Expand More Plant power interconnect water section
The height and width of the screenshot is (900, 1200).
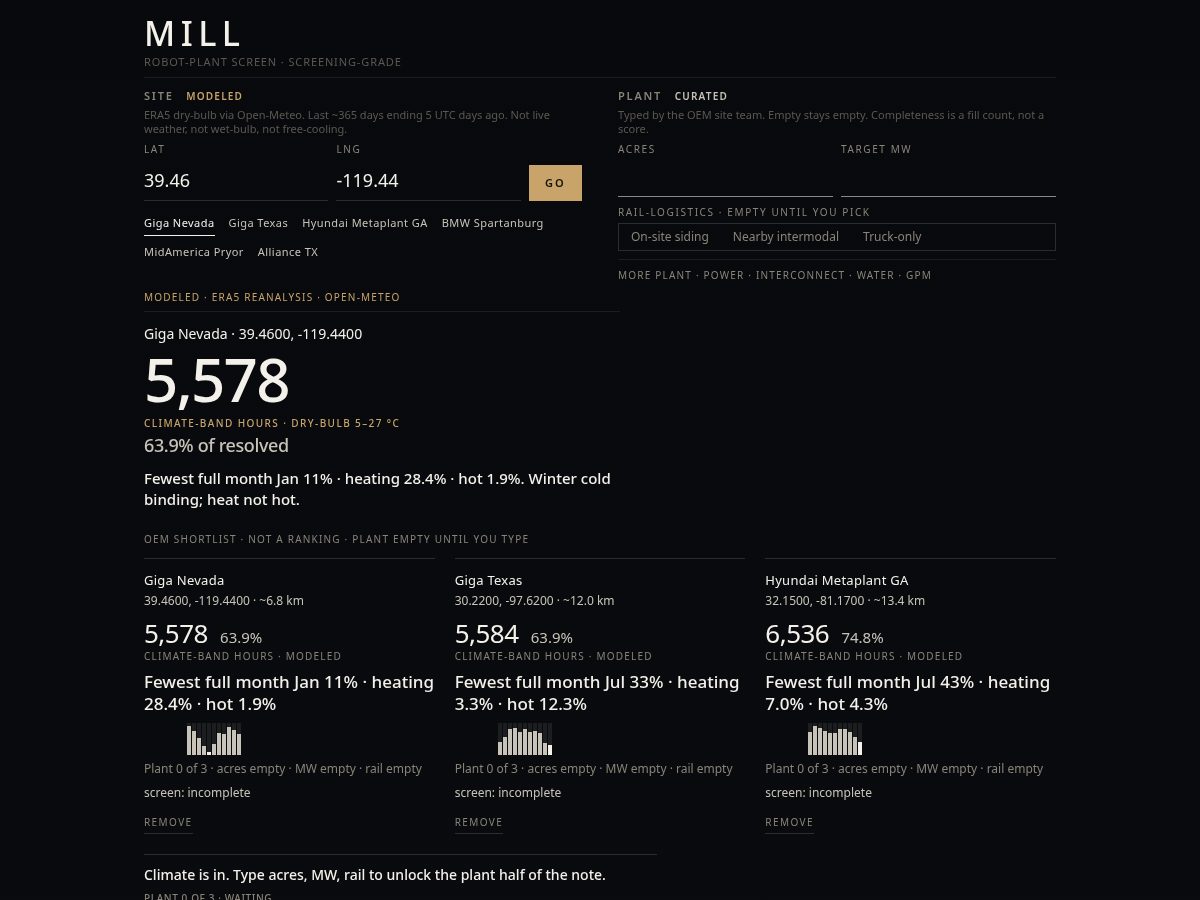pyautogui.click(x=775, y=275)
